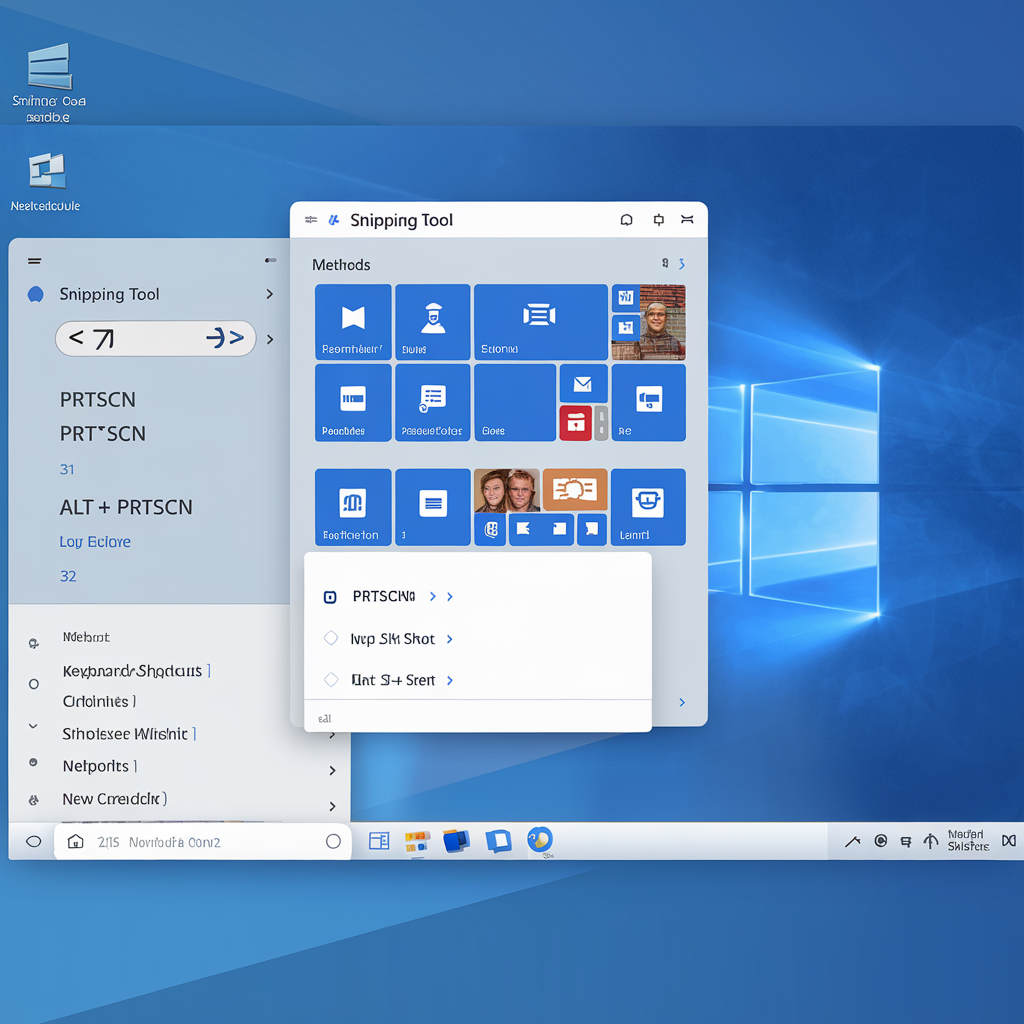Screen dimensions: 1024x1024
Task: Enable the Ivp Slk Shot radio option
Action: [330, 638]
